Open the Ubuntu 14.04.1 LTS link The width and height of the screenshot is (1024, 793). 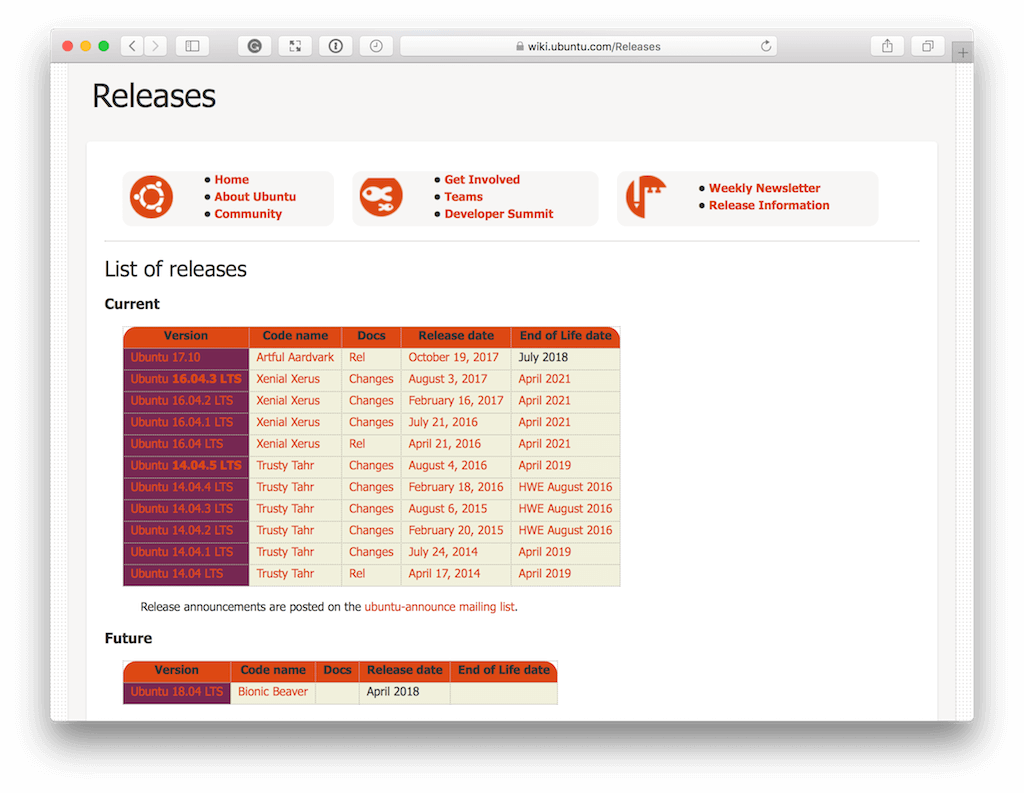[182, 551]
